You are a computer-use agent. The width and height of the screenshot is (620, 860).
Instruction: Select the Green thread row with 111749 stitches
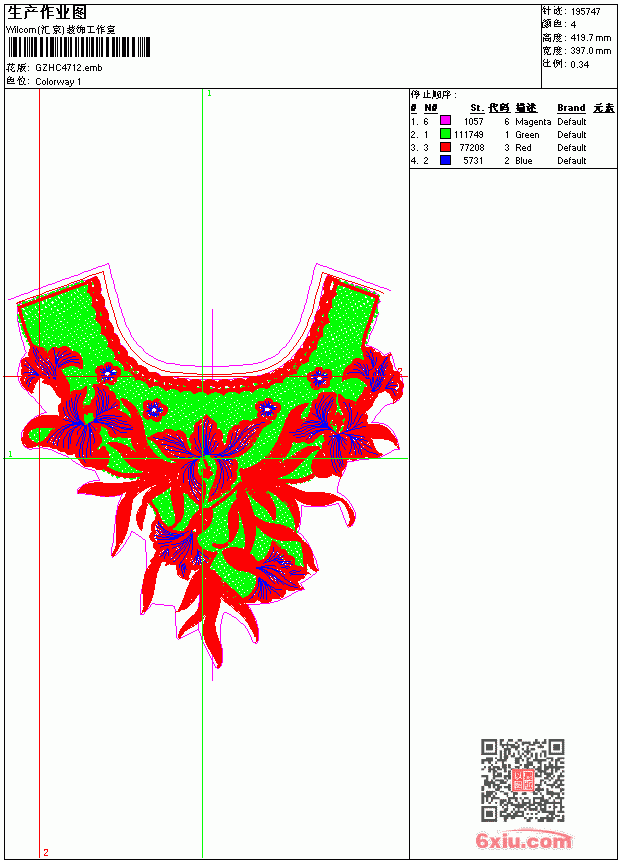(513, 134)
